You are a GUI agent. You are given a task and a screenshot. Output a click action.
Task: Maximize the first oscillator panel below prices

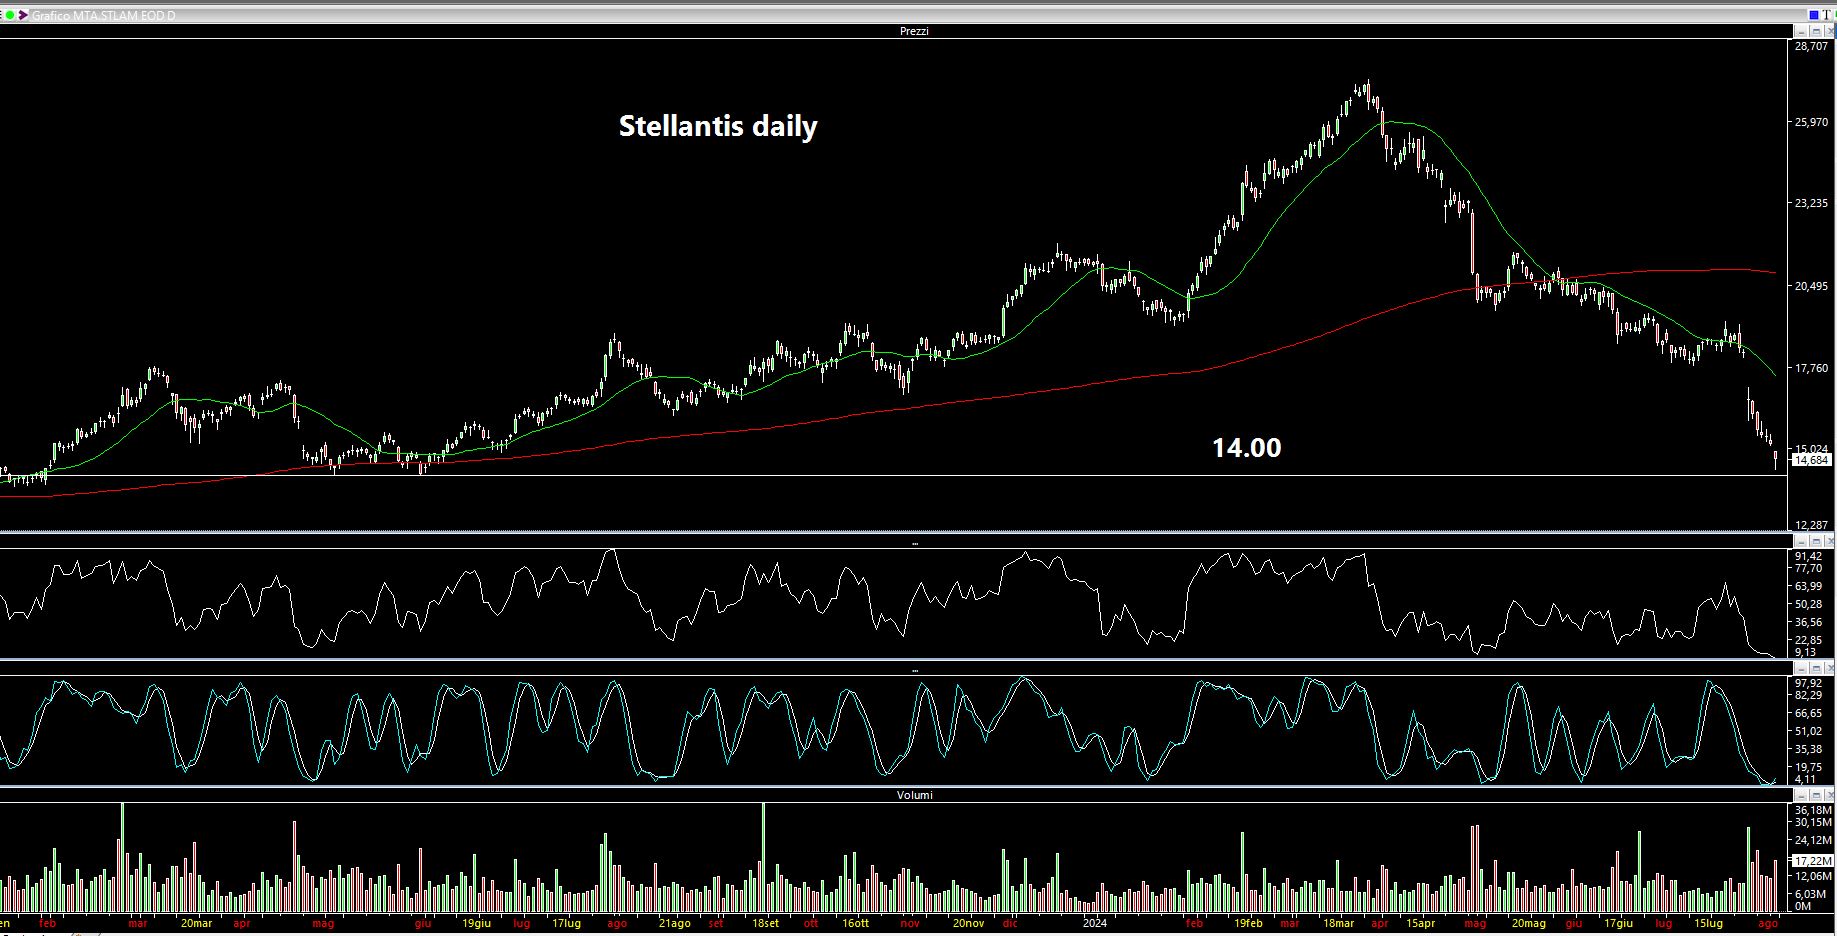[1816, 542]
